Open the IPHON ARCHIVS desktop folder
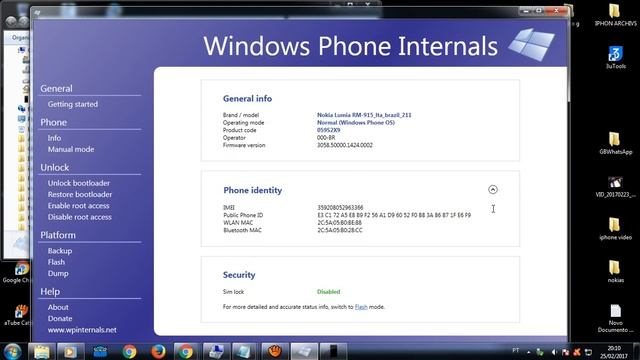 pos(615,15)
